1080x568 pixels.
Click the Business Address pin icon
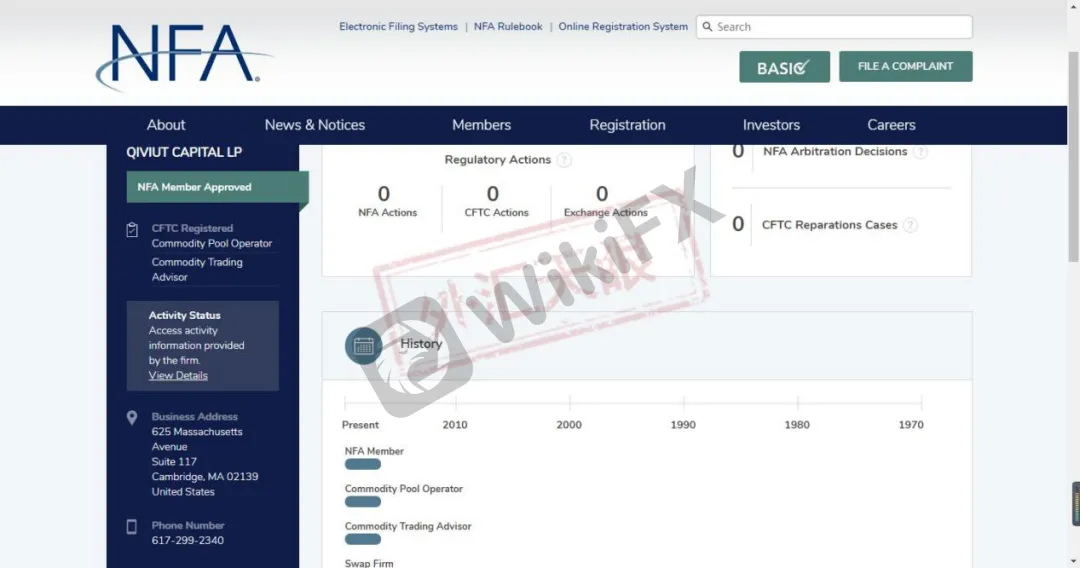[132, 418]
